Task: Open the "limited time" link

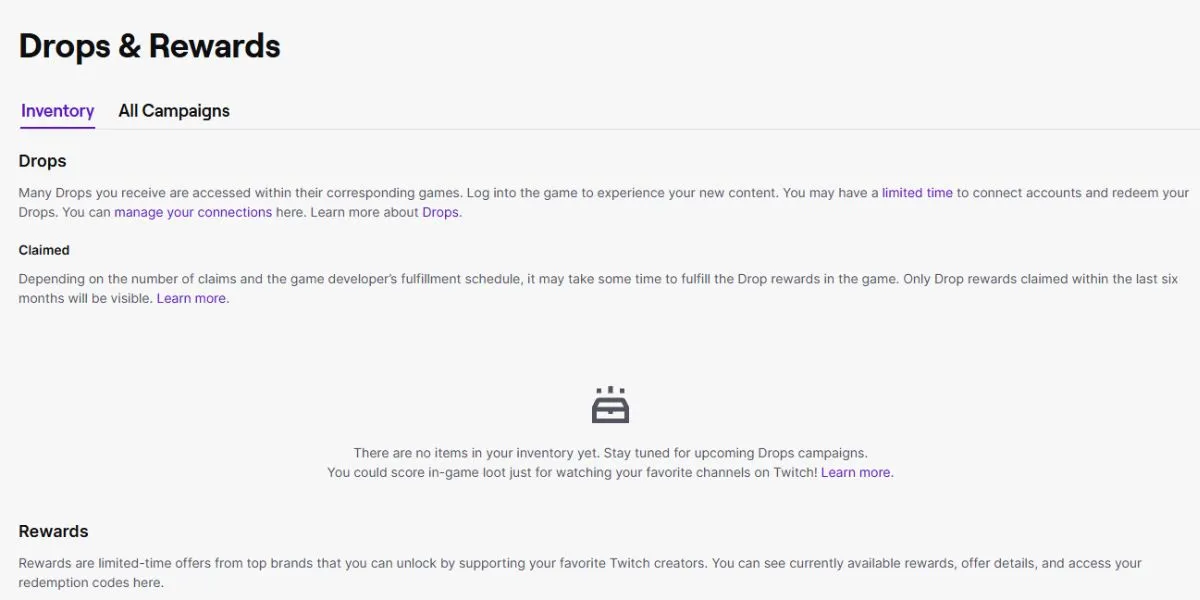Action: coord(917,193)
